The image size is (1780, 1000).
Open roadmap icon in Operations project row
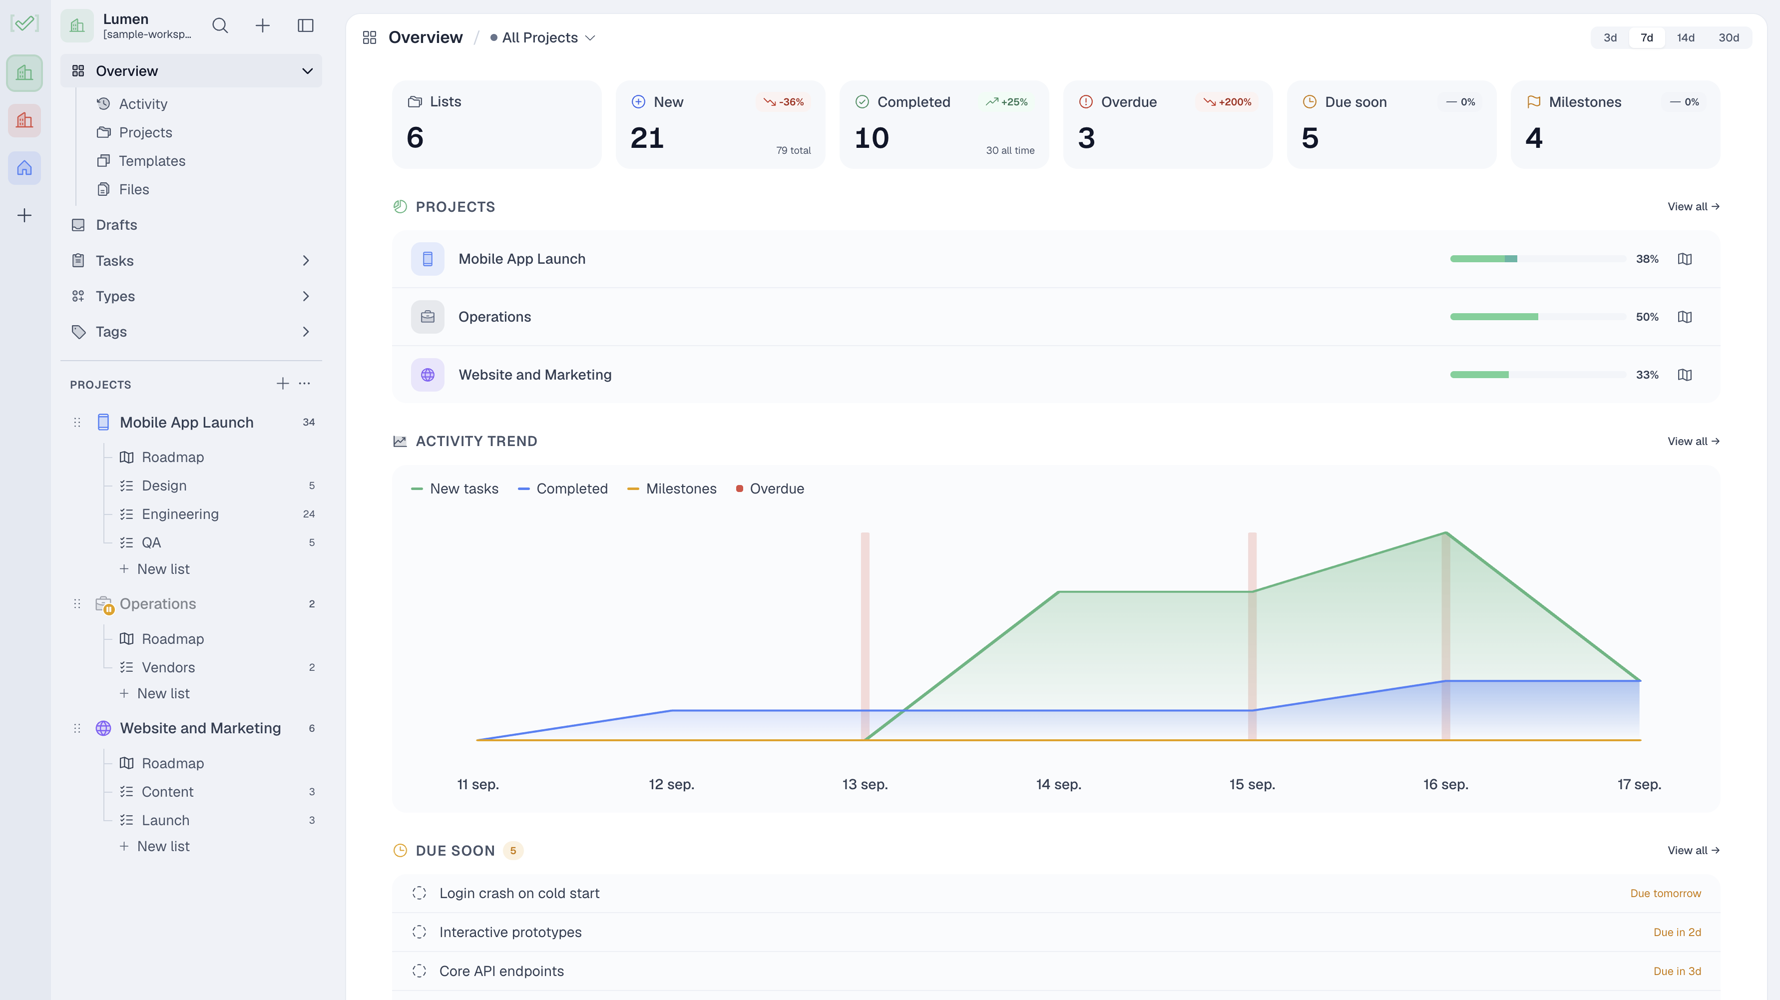pyautogui.click(x=1685, y=317)
